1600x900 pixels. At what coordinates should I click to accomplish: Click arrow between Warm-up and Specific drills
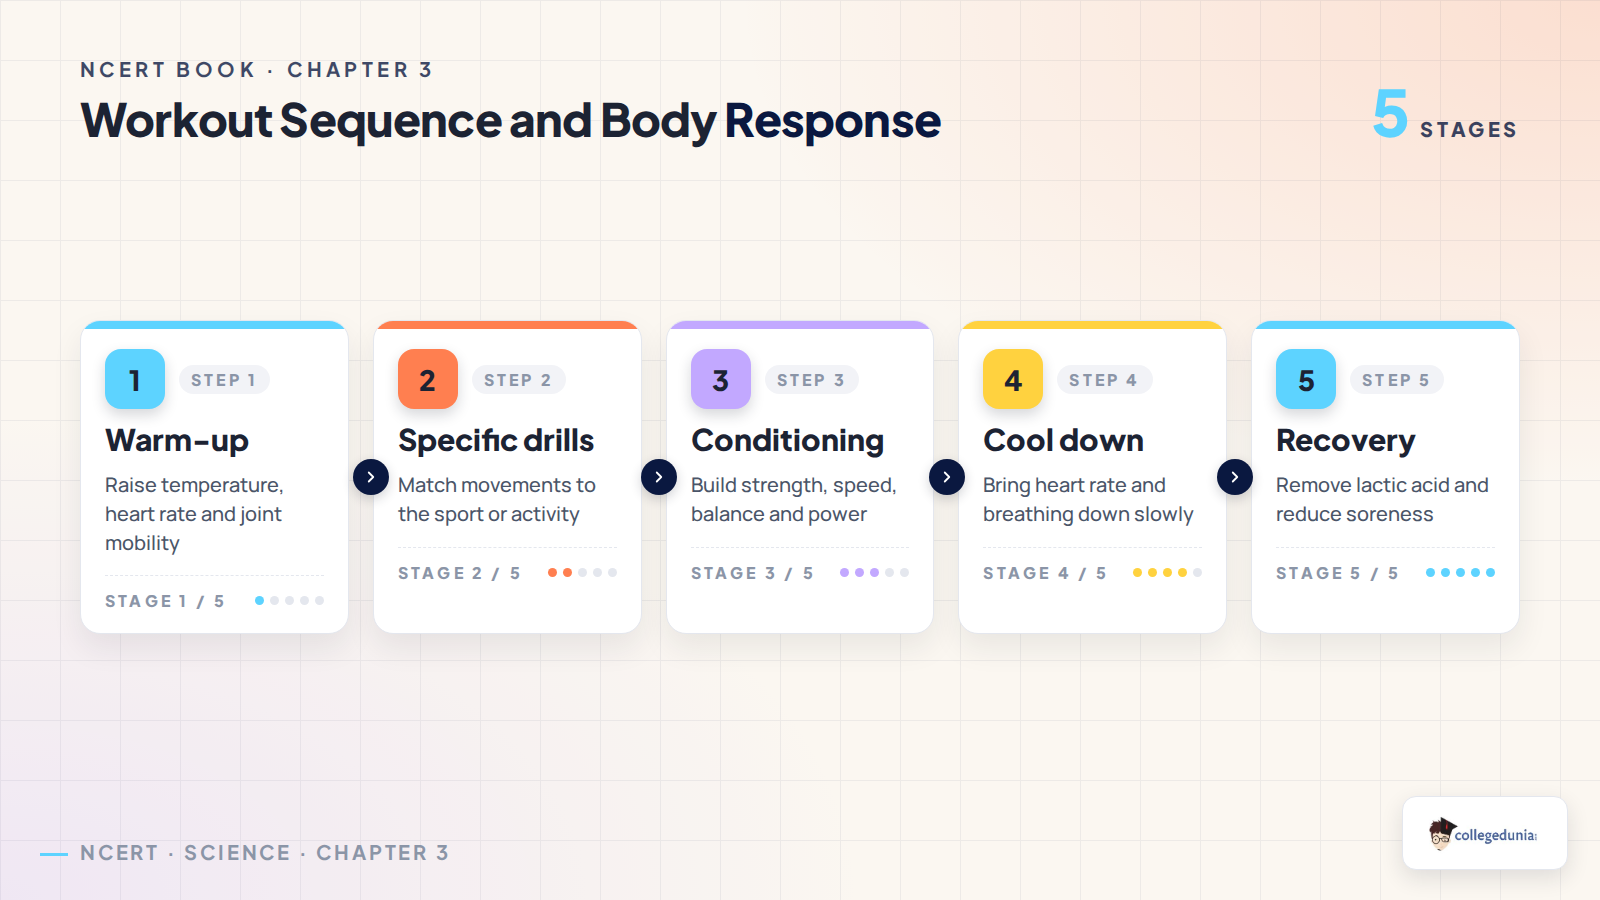tap(371, 477)
